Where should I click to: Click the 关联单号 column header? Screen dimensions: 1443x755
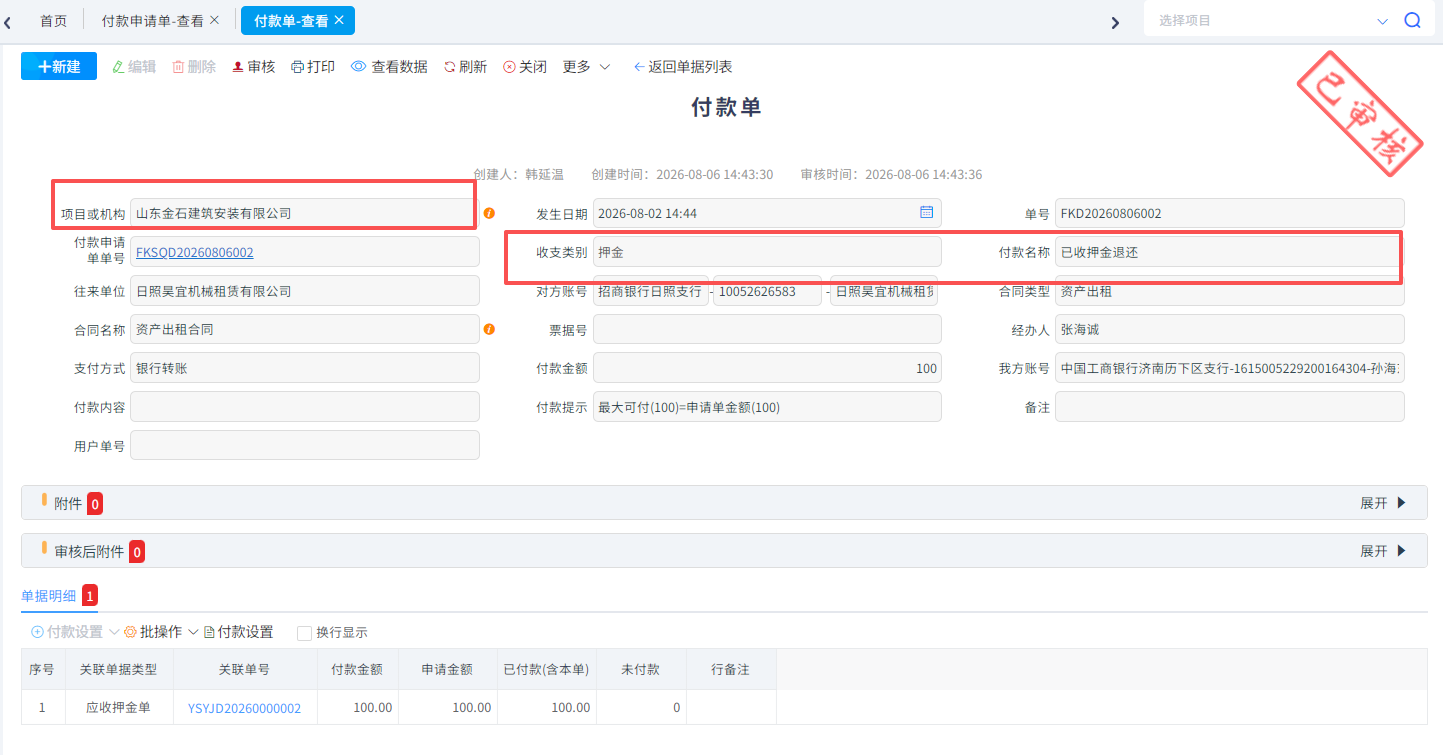point(244,669)
